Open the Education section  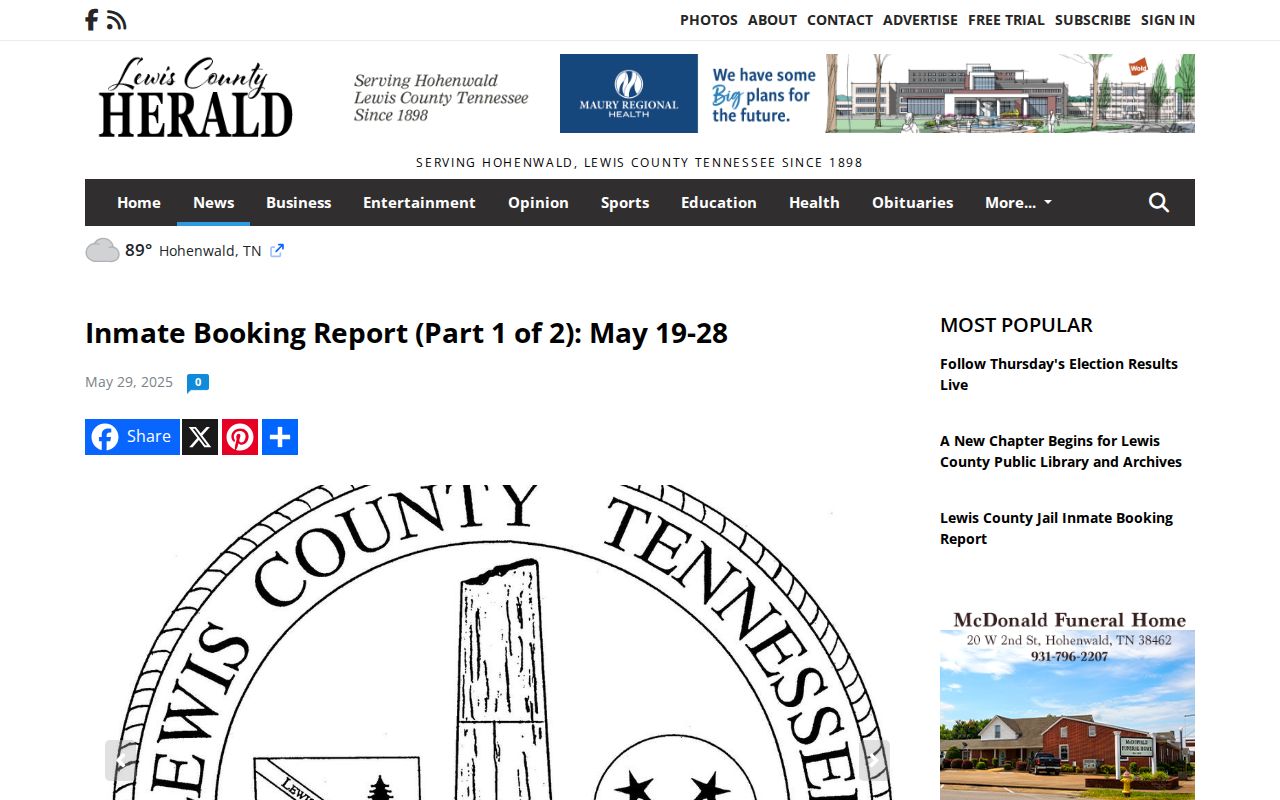pos(719,203)
